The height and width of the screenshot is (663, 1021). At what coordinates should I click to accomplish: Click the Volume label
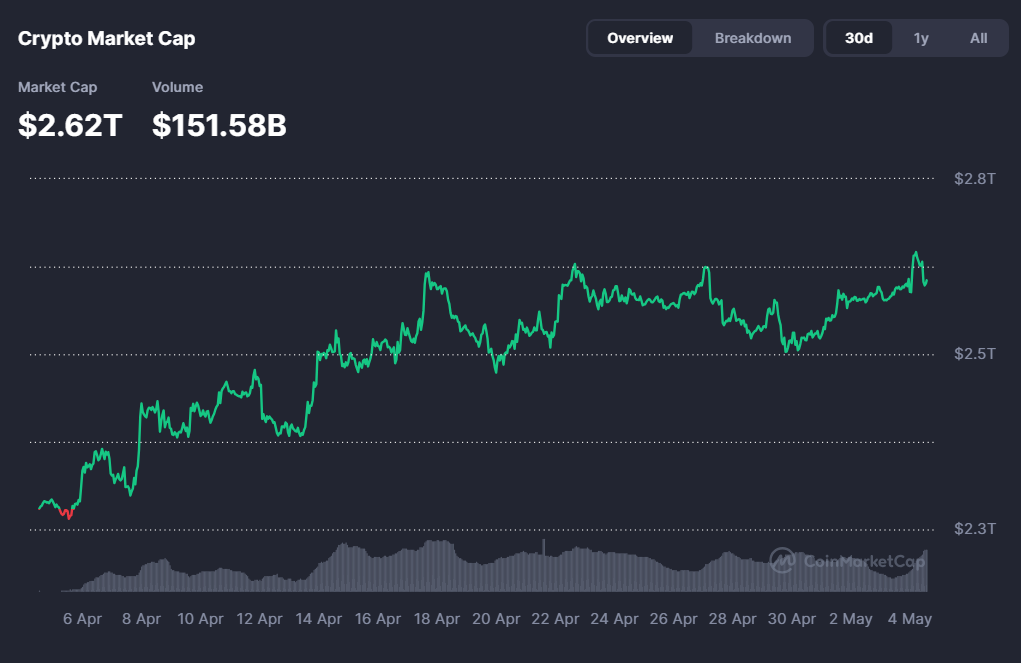(x=177, y=87)
